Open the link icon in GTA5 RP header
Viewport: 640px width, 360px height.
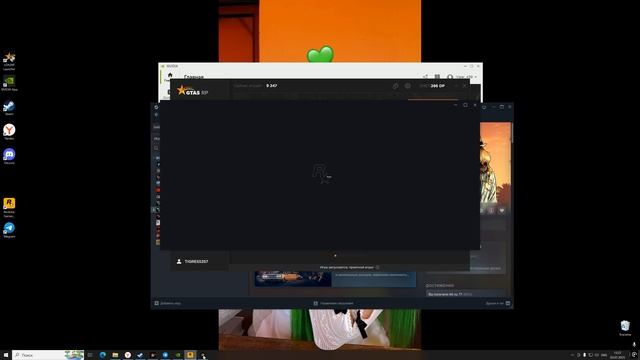tap(395, 86)
